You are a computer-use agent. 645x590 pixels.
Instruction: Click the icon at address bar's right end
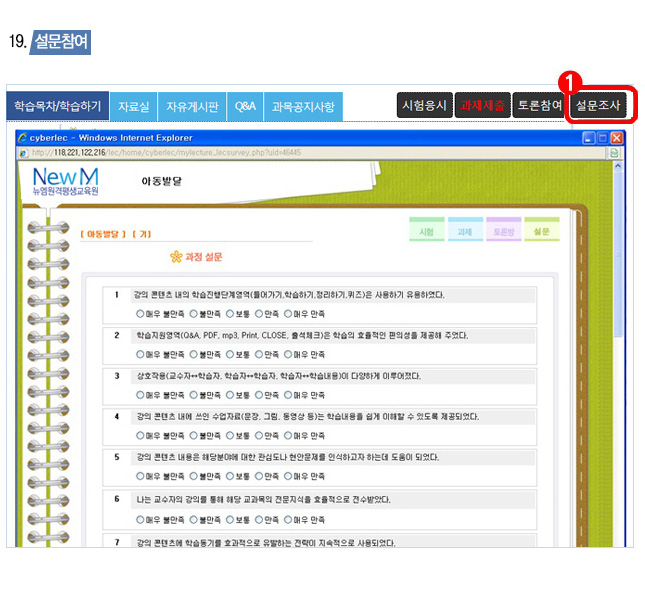tap(614, 153)
